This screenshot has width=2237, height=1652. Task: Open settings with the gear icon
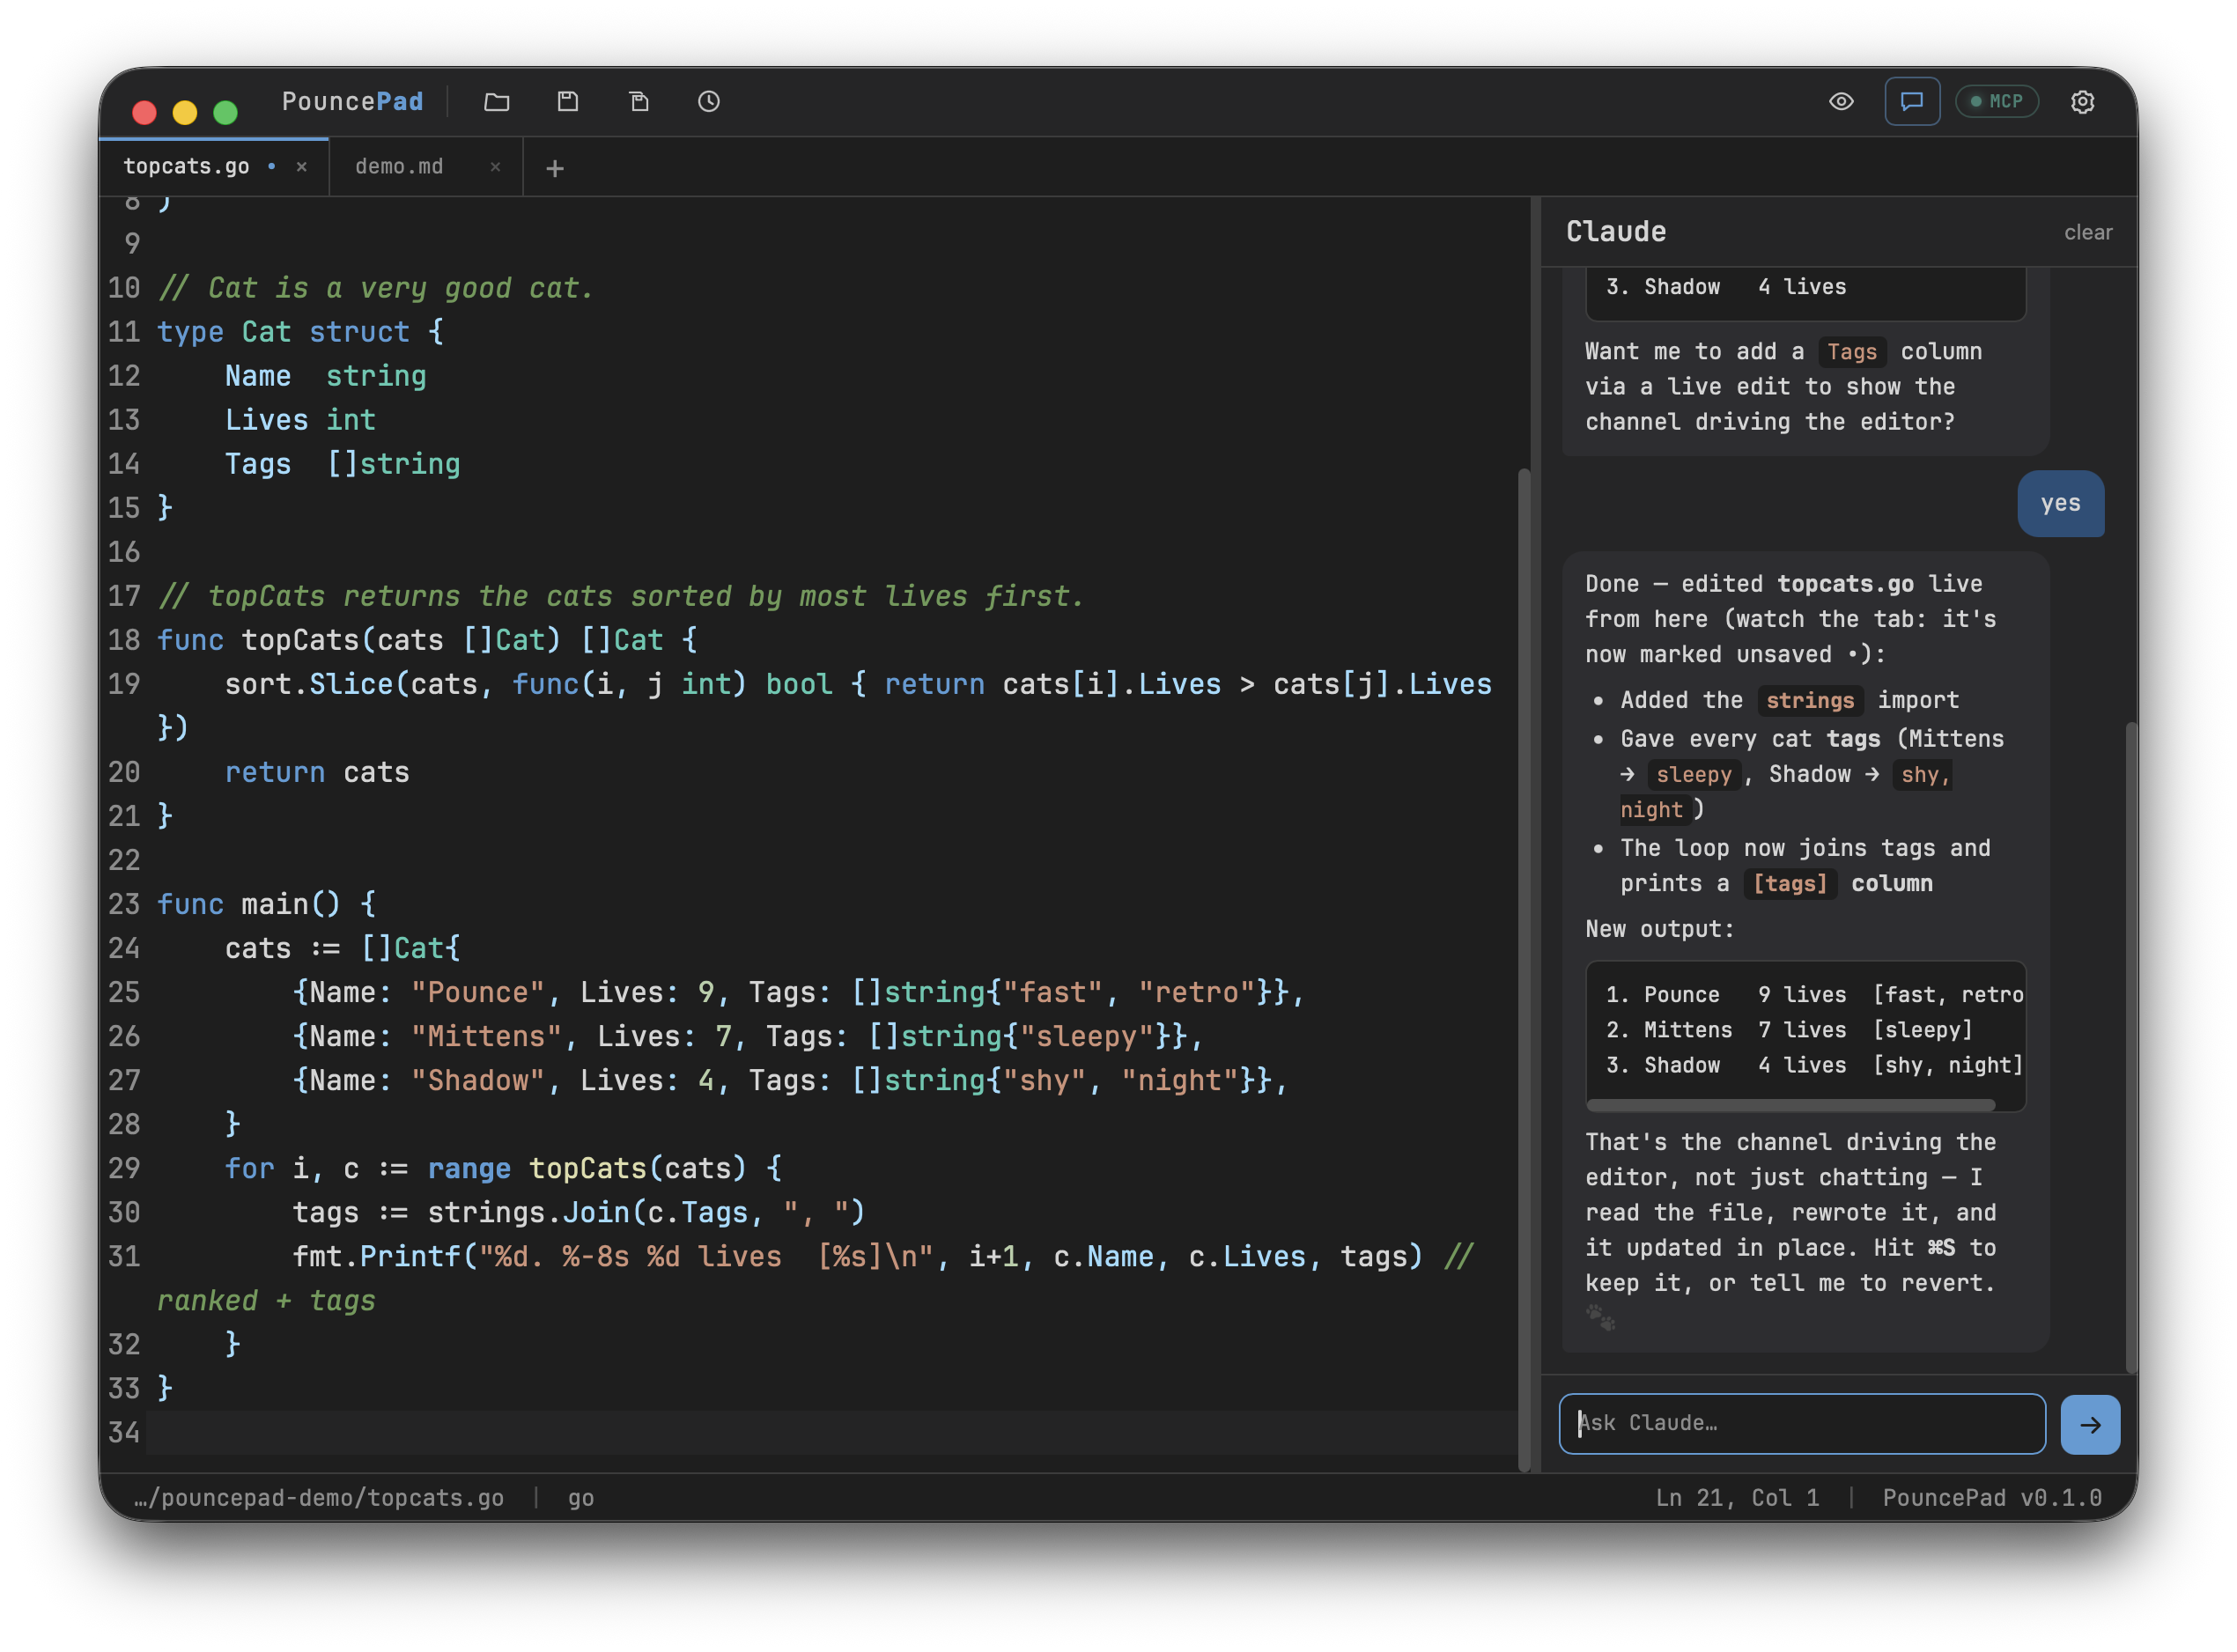click(x=2082, y=101)
